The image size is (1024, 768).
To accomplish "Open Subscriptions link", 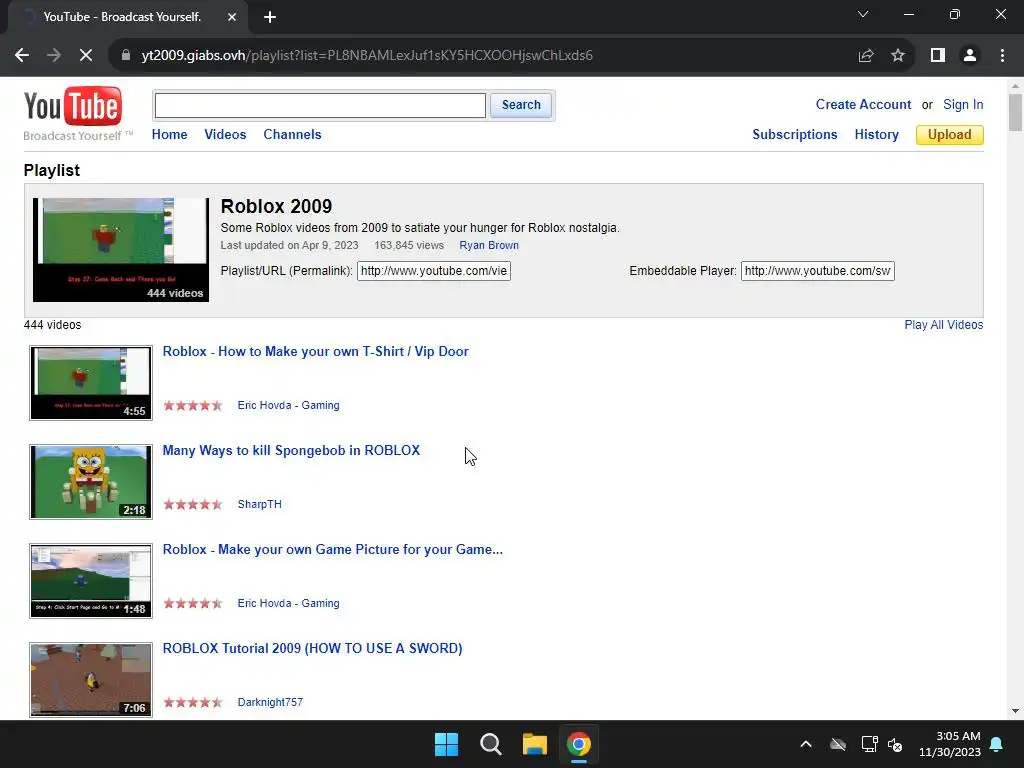I will [795, 135].
